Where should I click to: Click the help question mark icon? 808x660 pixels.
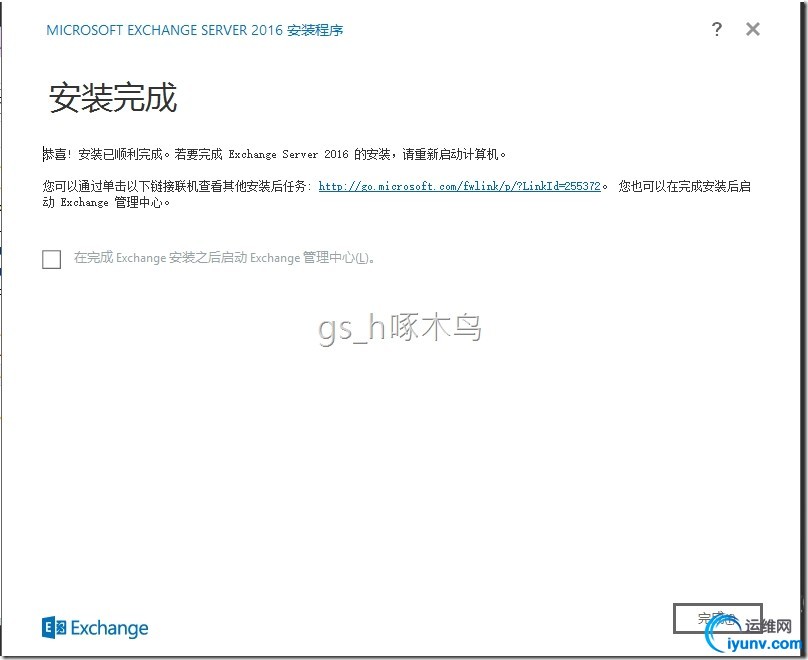(x=717, y=29)
